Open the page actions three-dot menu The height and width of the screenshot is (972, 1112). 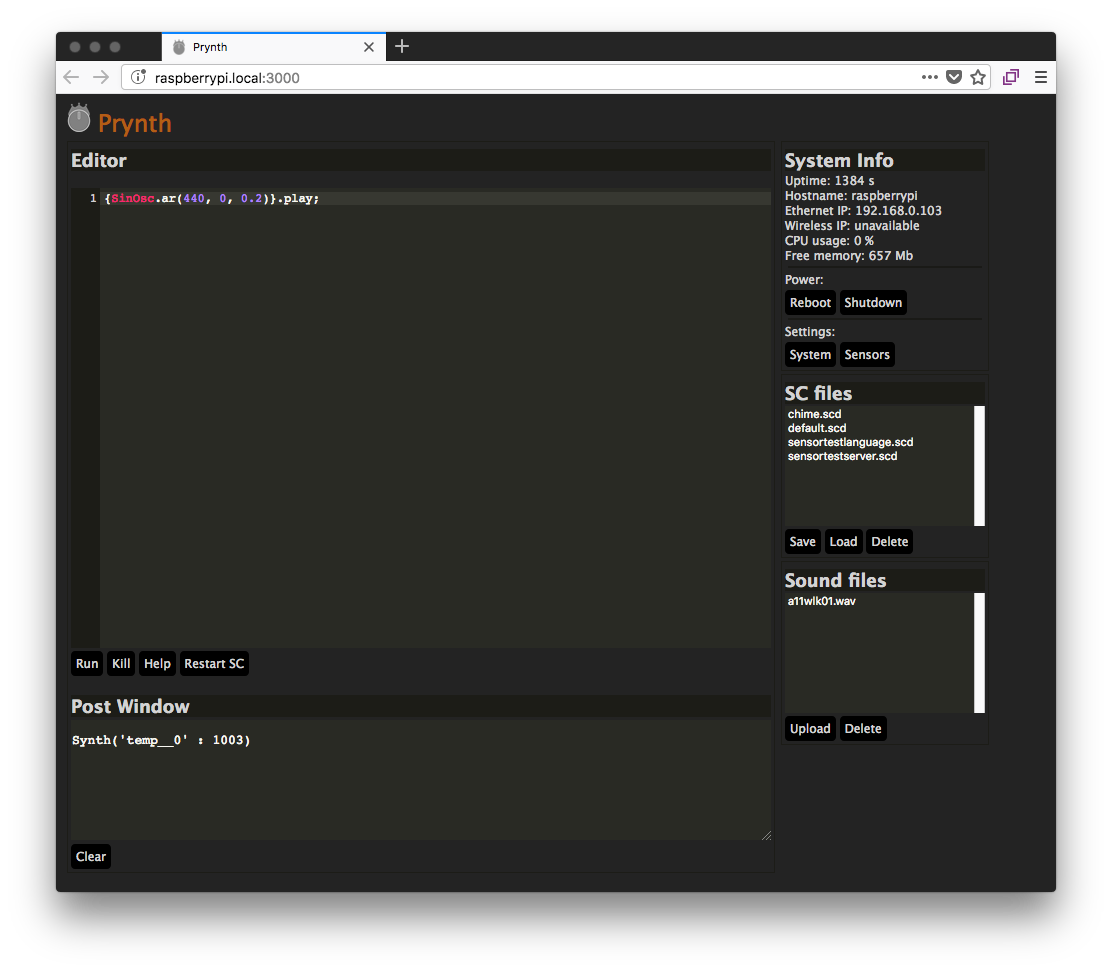click(x=930, y=77)
